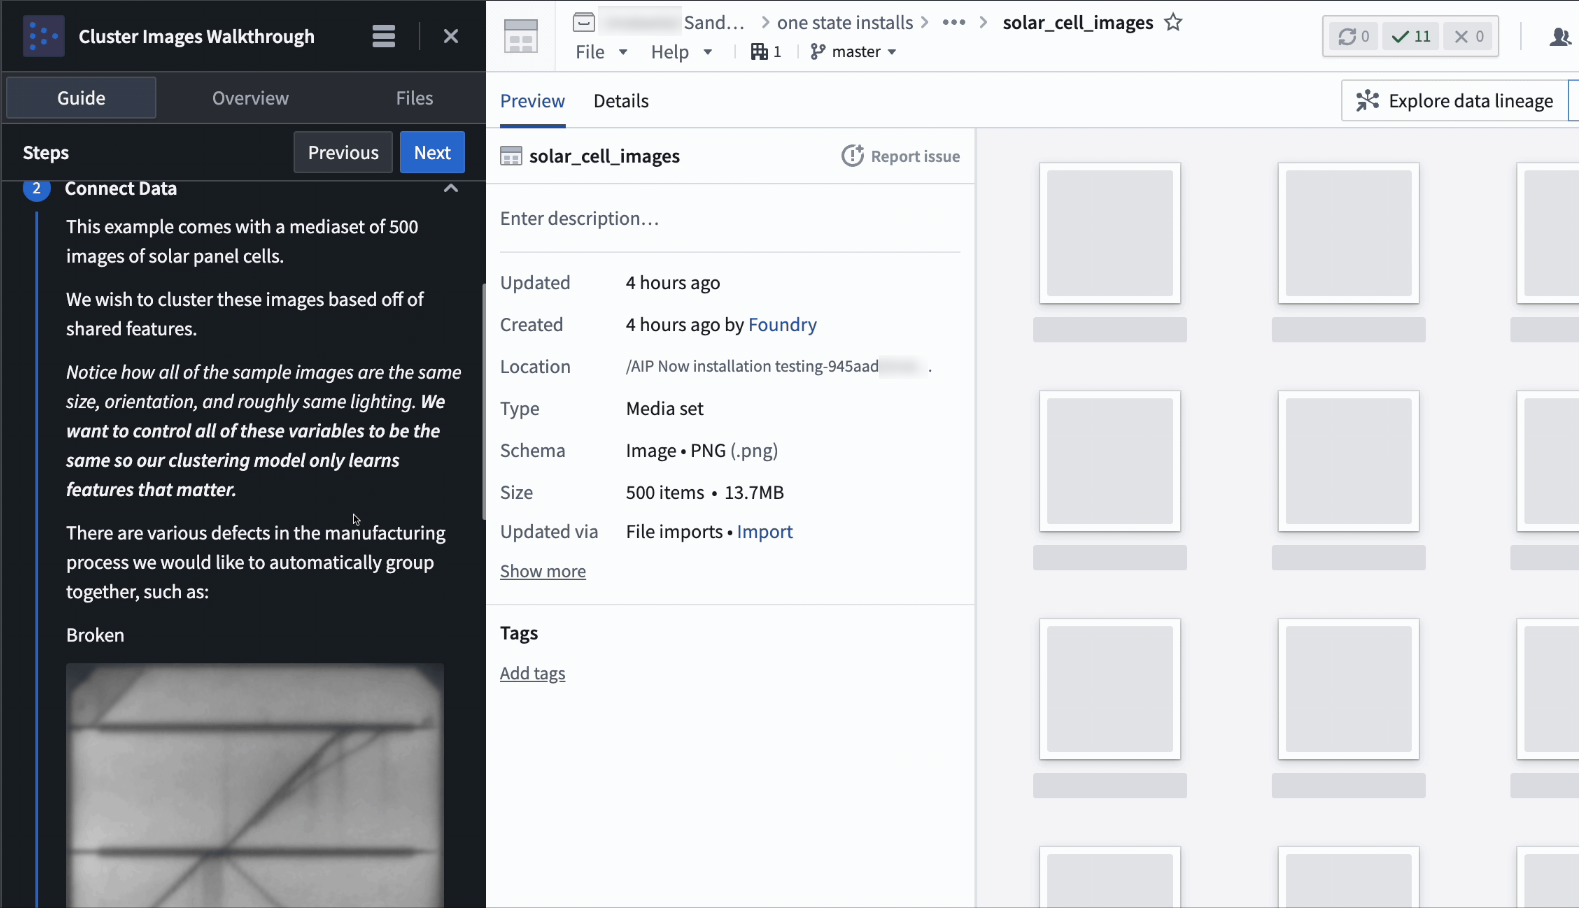Click the Previous step button
This screenshot has height=909, width=1581.
click(x=343, y=152)
